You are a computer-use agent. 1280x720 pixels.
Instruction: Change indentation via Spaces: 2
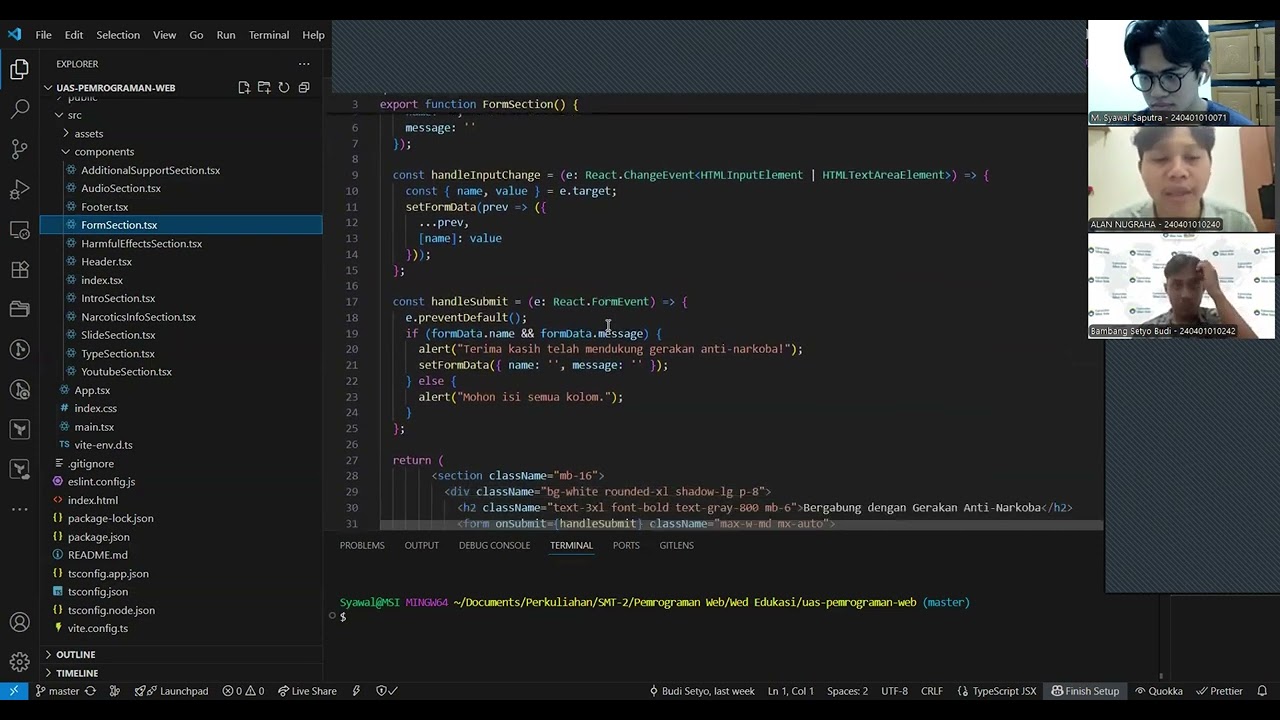point(847,691)
